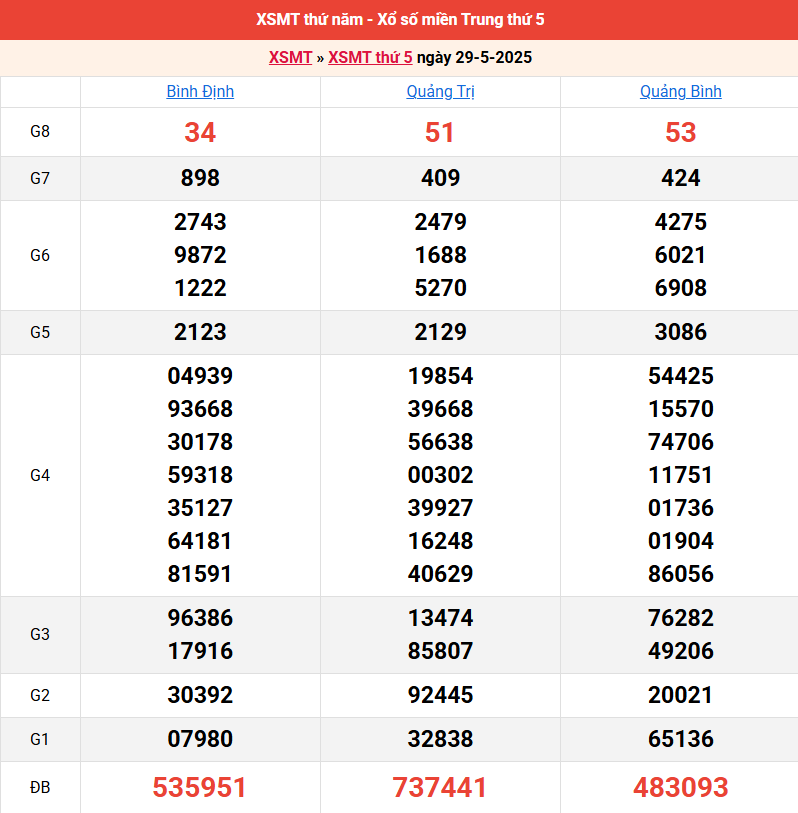Image resolution: width=798 pixels, height=813 pixels.
Task: Click G2 number 30392
Action: point(200,695)
